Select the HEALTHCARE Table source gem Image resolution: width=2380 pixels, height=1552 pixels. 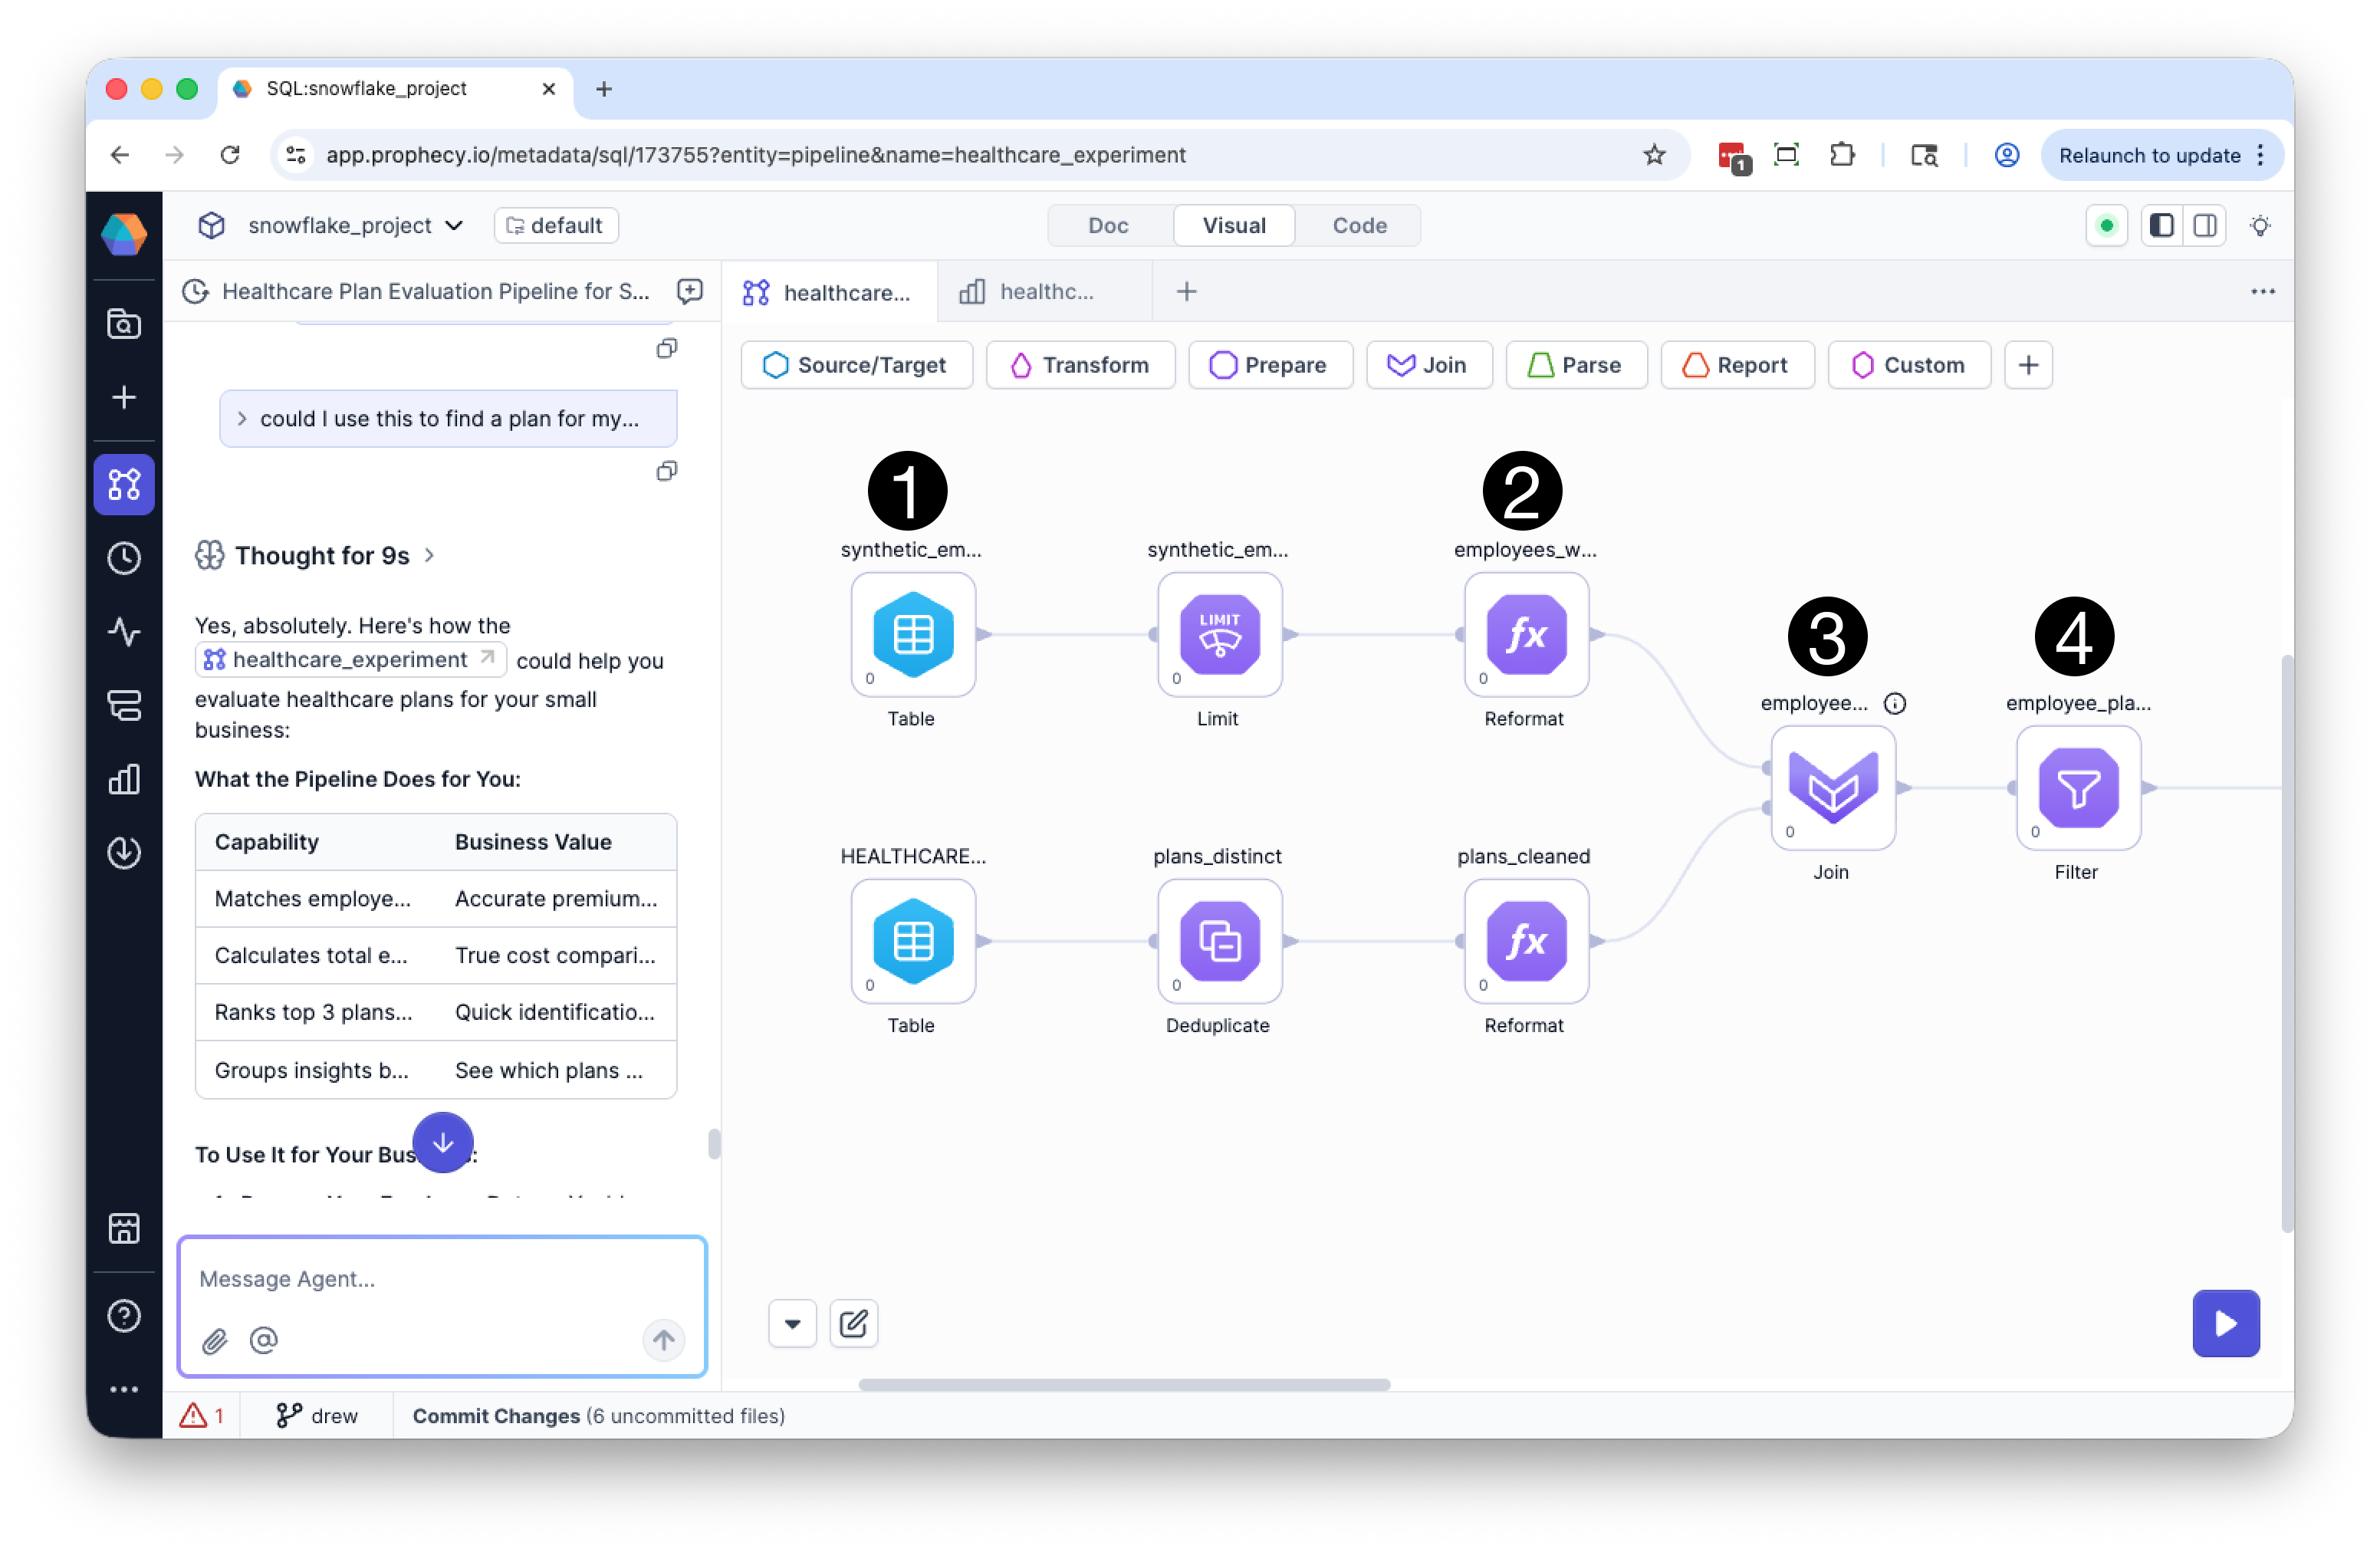pos(913,941)
